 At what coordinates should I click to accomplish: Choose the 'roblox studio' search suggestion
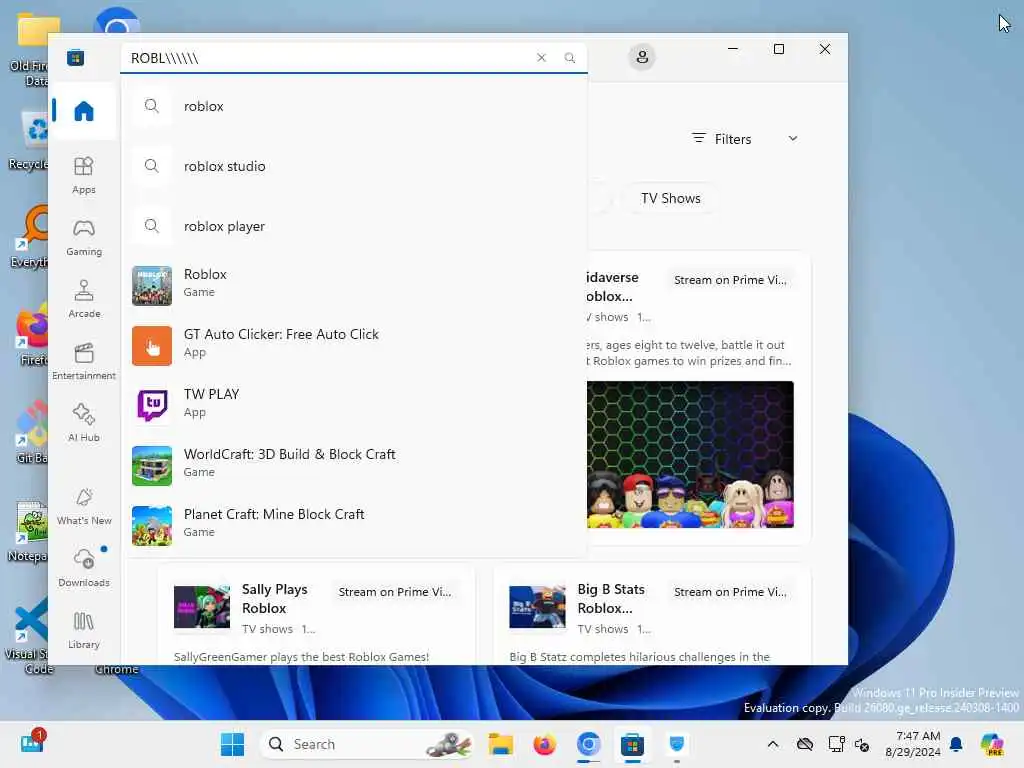pyautogui.click(x=355, y=166)
